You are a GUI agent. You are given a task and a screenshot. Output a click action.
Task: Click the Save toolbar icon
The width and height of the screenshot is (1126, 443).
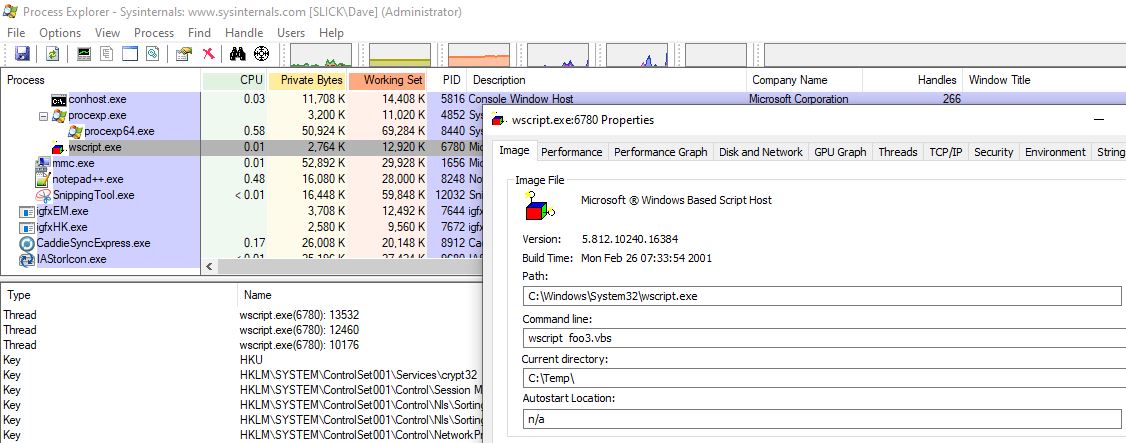pyautogui.click(x=22, y=54)
